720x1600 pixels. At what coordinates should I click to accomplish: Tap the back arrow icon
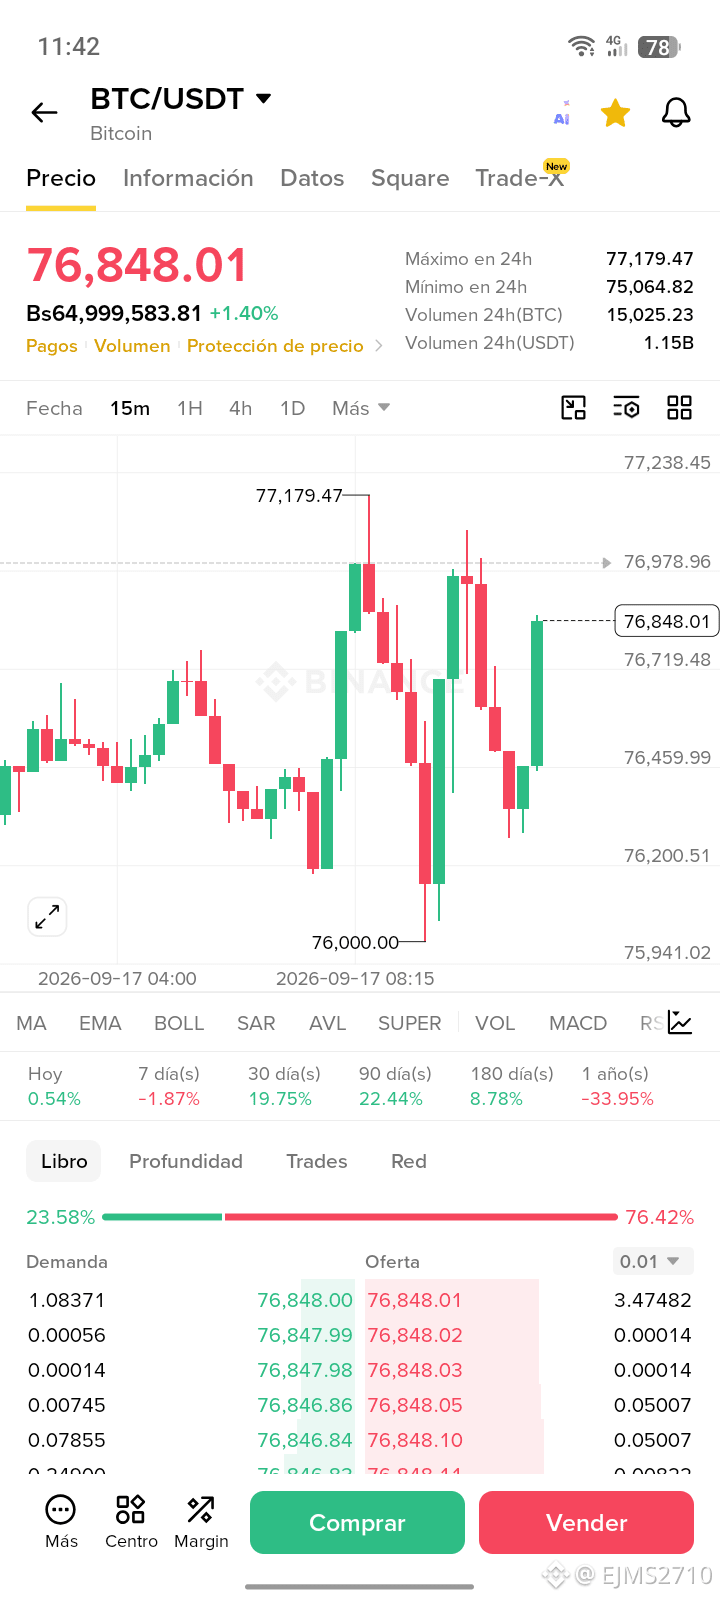[x=44, y=113]
